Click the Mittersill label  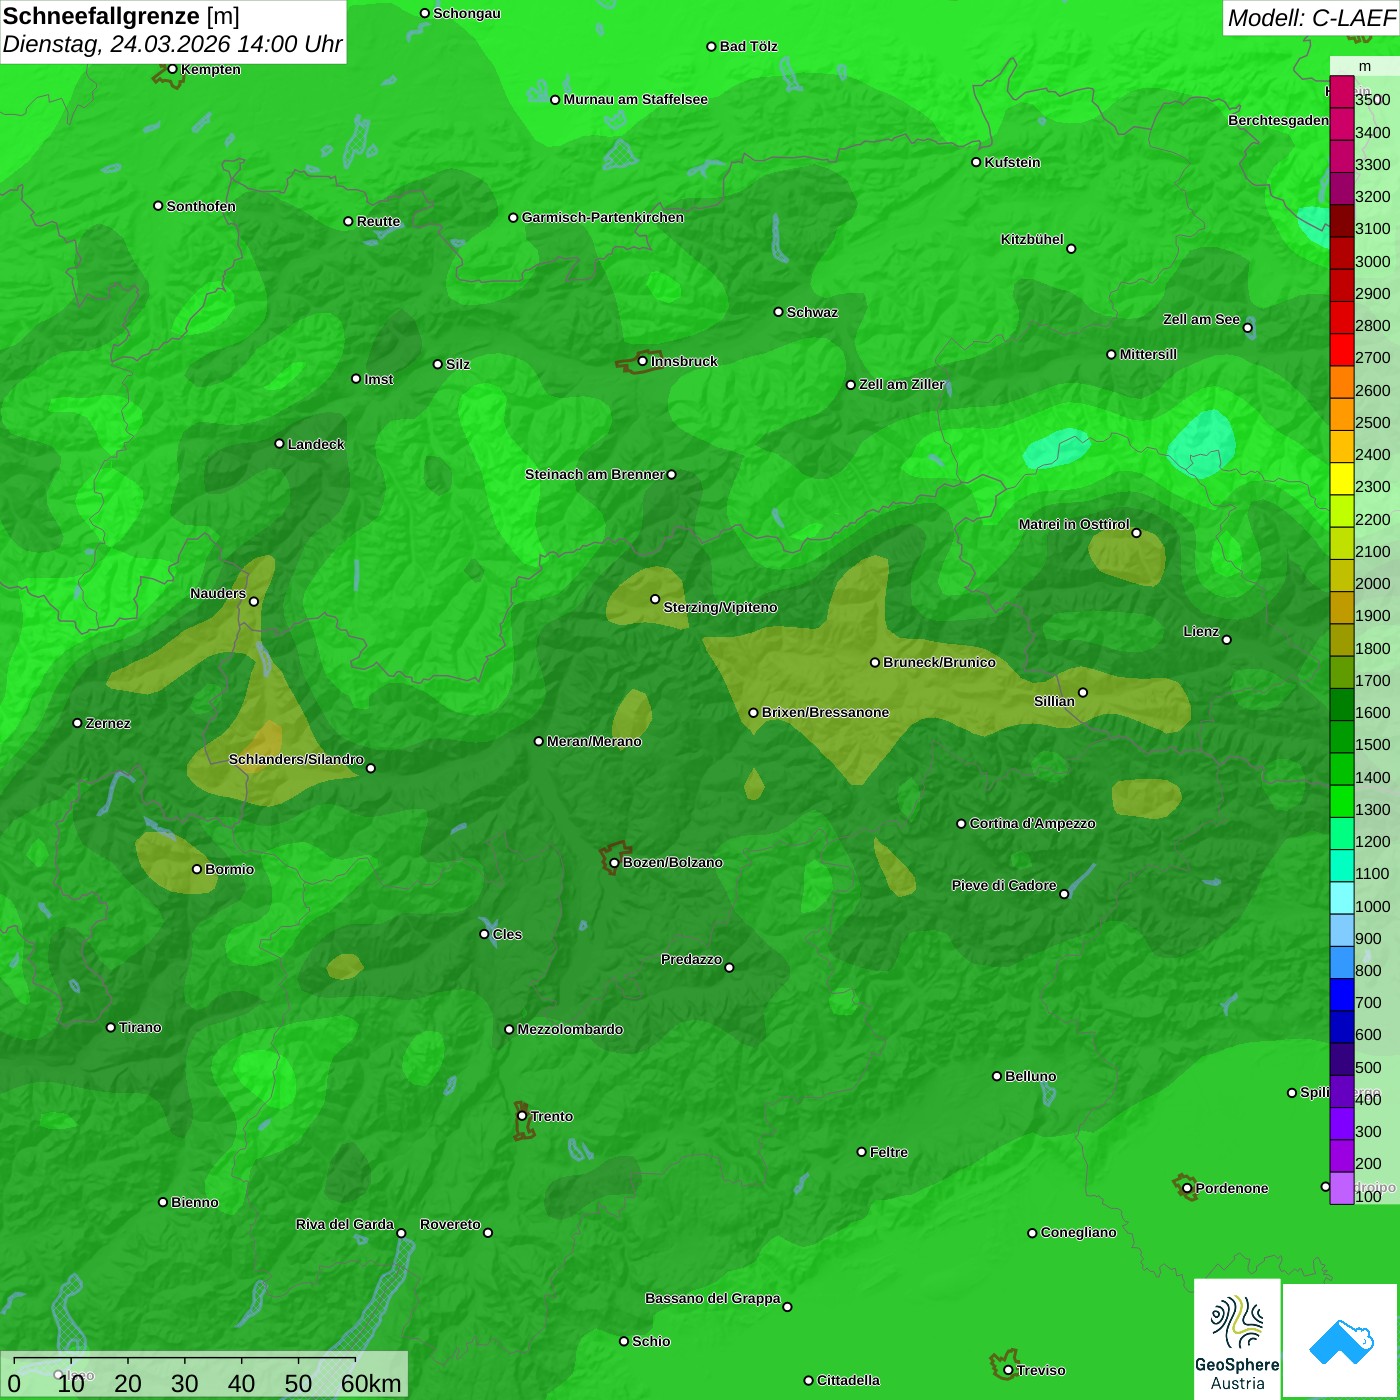click(1149, 354)
